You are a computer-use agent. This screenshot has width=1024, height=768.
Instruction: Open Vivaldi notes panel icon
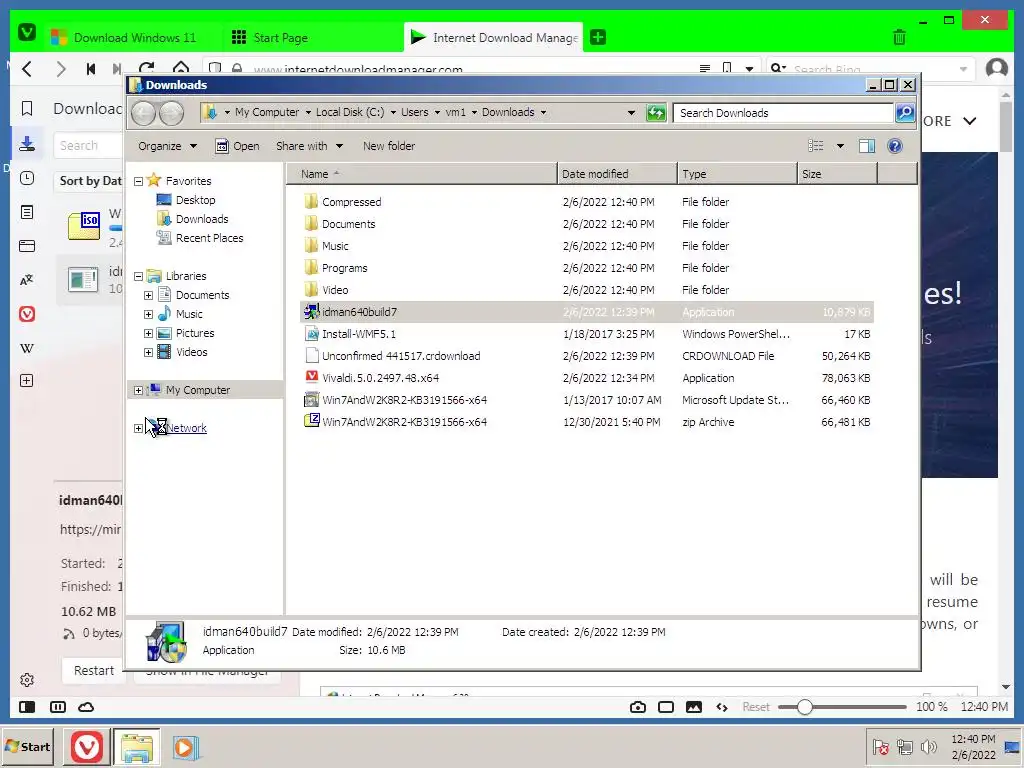pyautogui.click(x=27, y=212)
